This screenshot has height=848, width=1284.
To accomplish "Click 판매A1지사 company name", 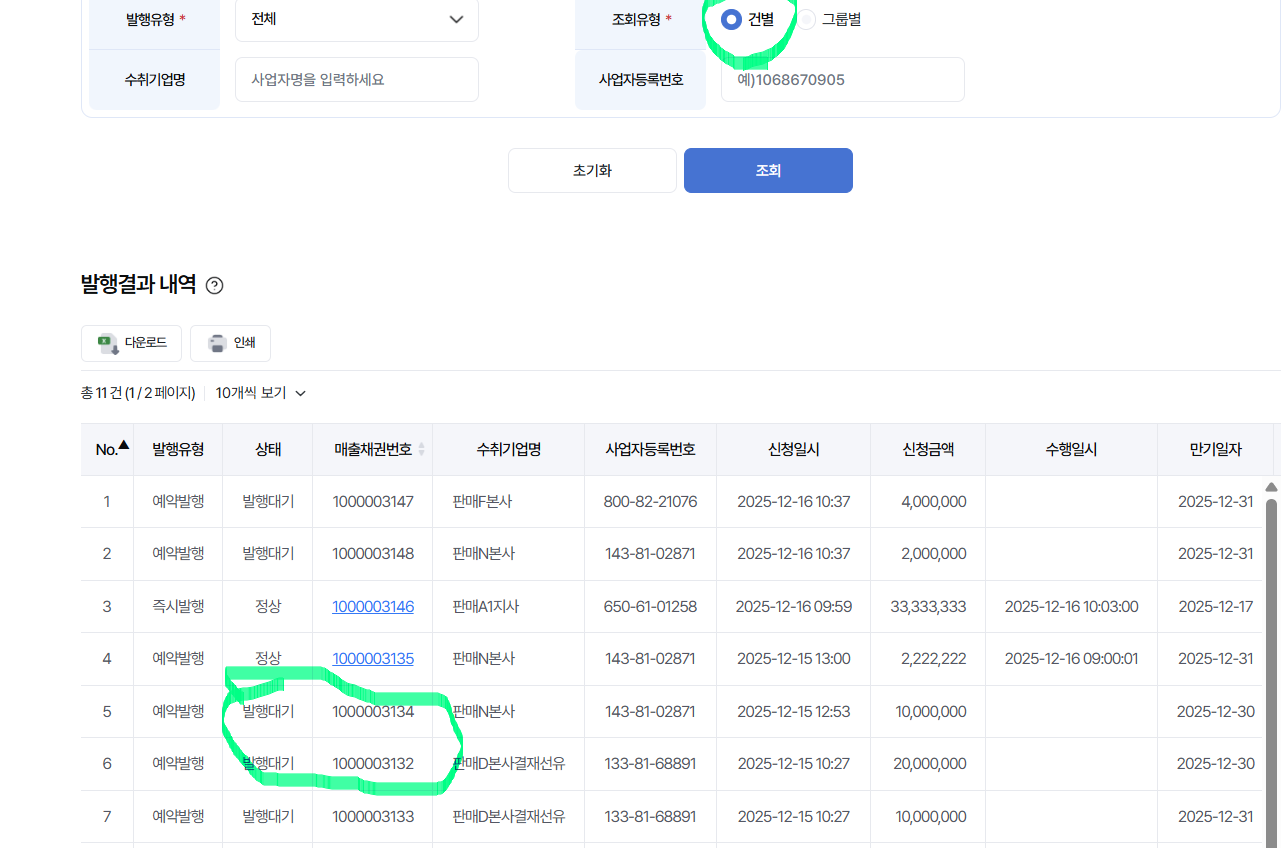I will coord(485,606).
